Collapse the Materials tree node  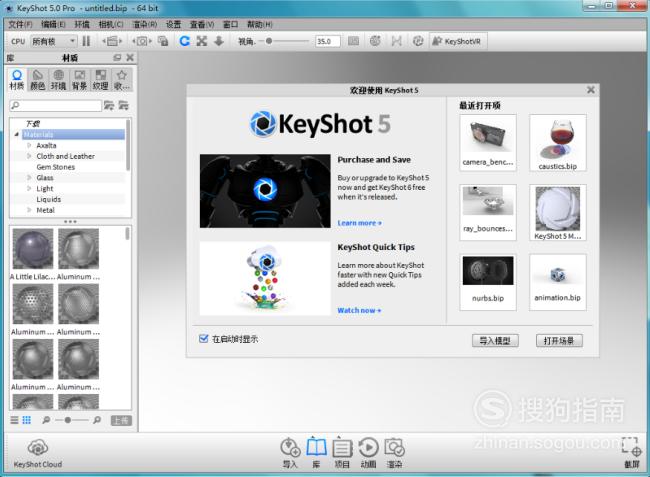(x=17, y=134)
